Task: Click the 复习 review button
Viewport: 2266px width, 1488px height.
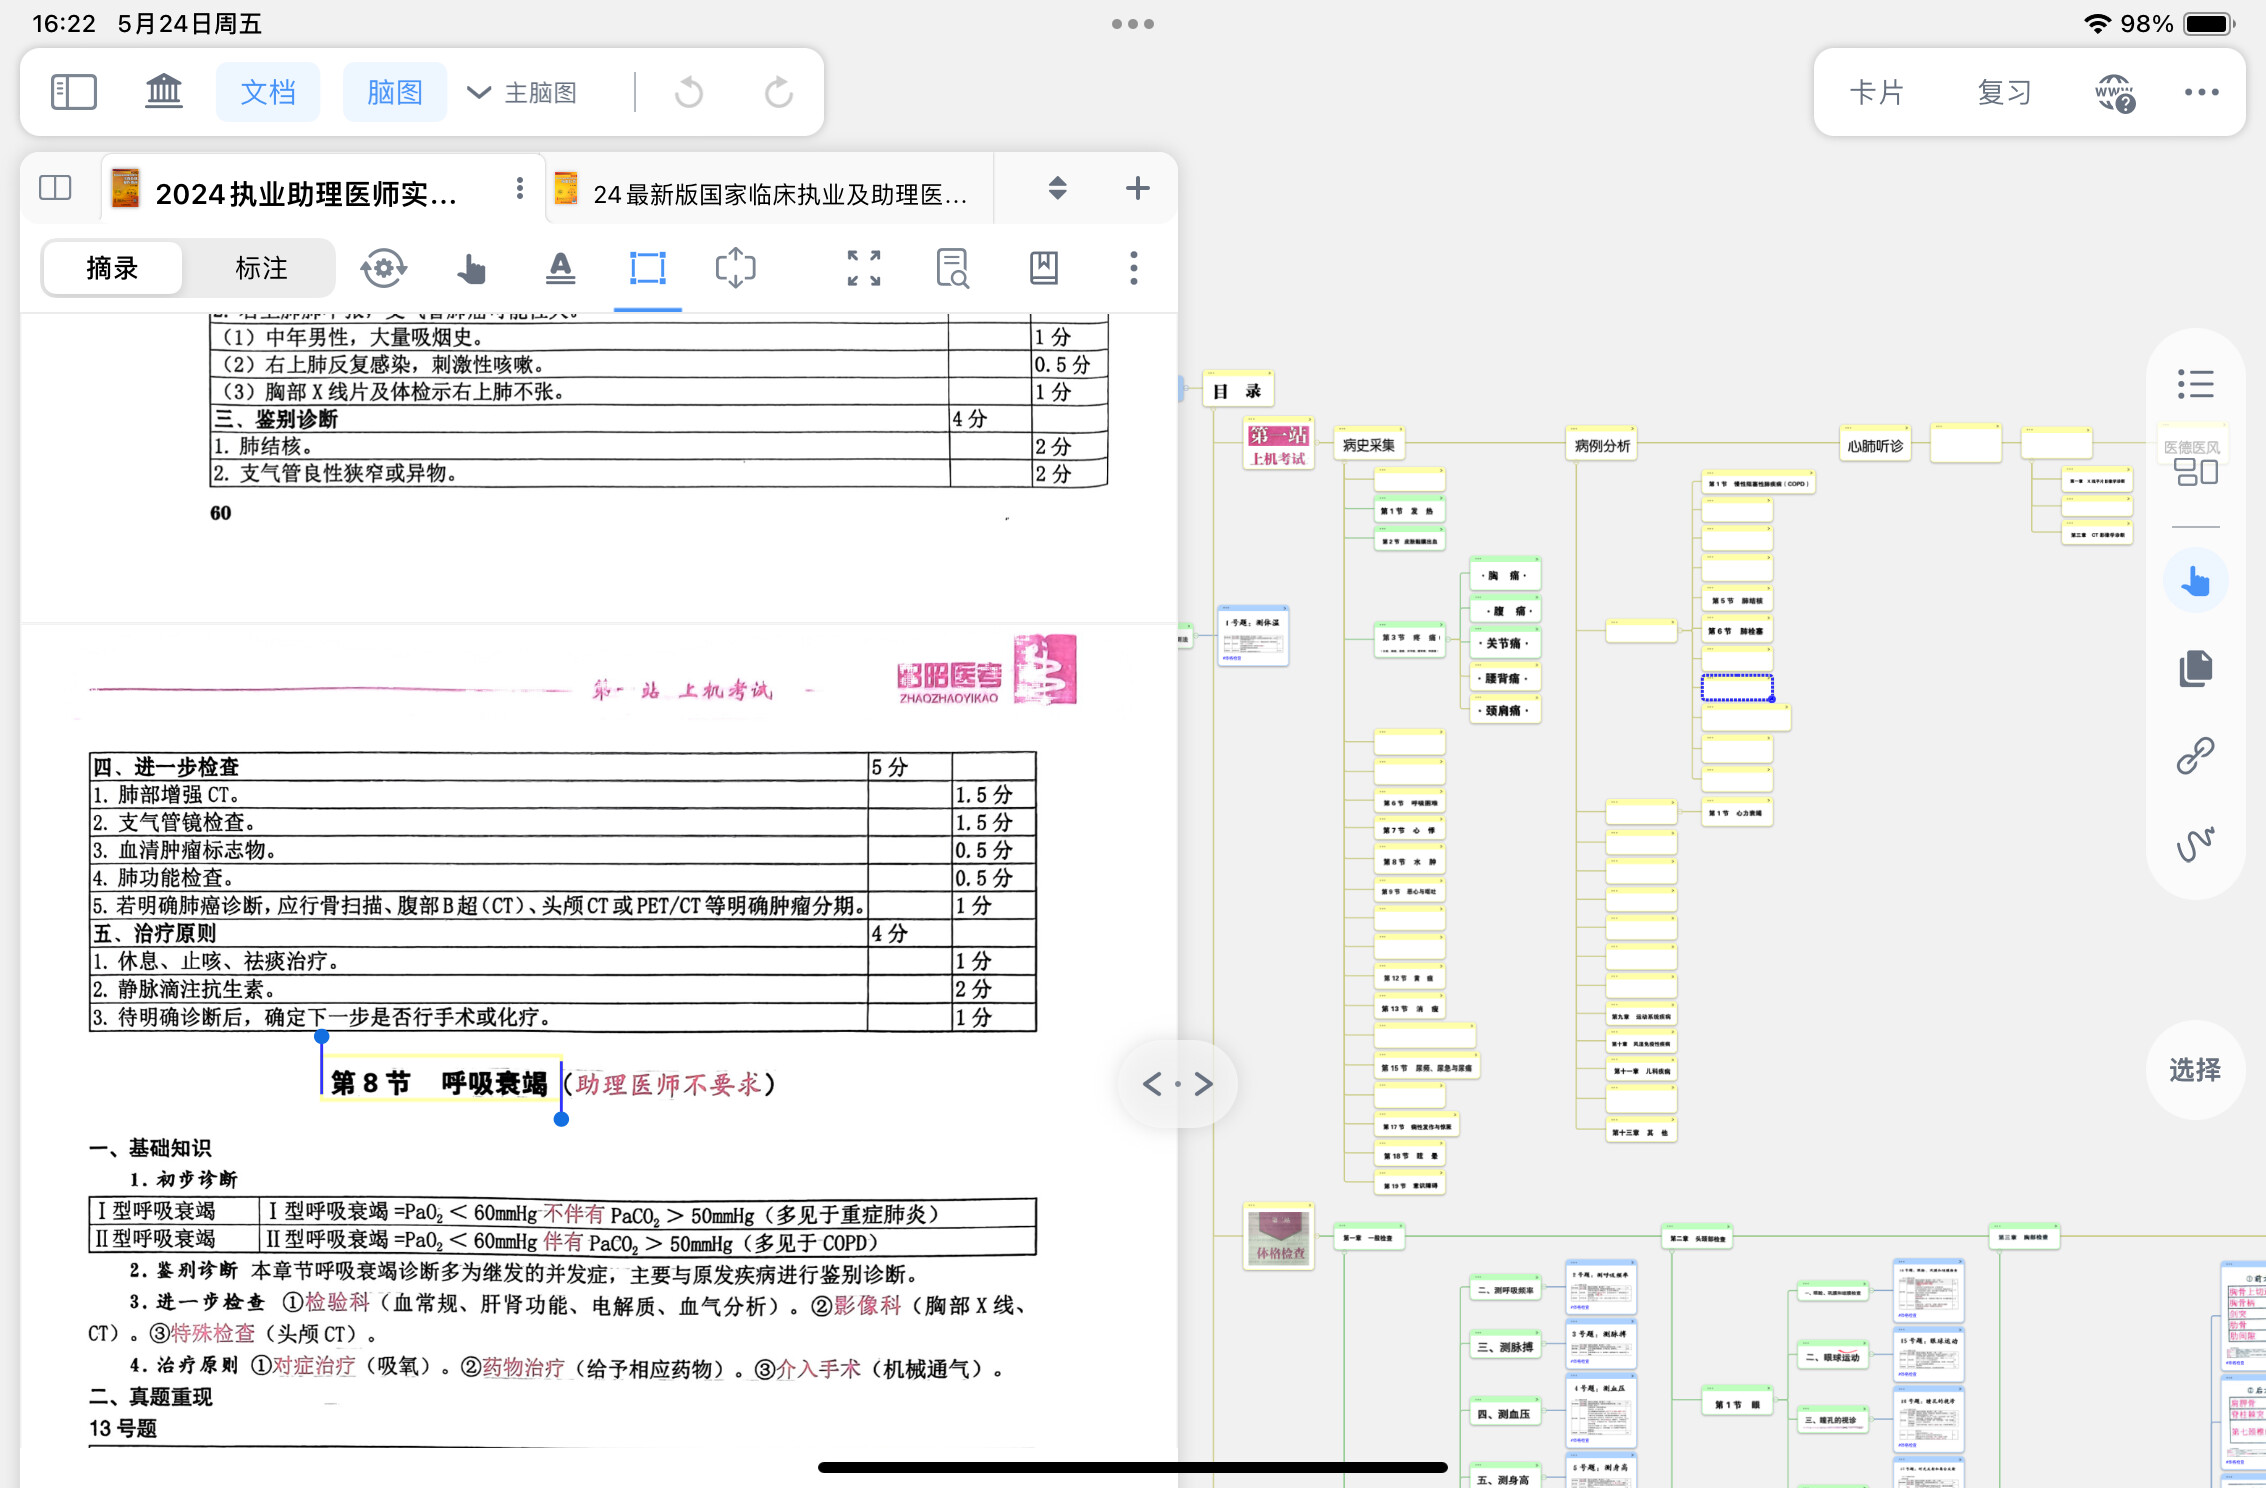Action: [2004, 93]
